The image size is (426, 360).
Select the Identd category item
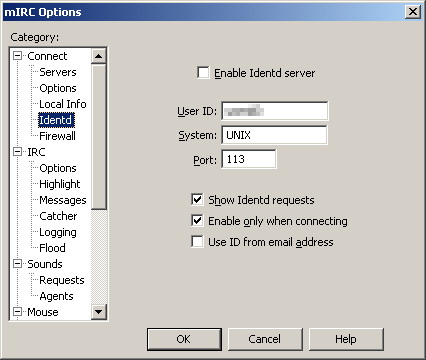coord(55,120)
